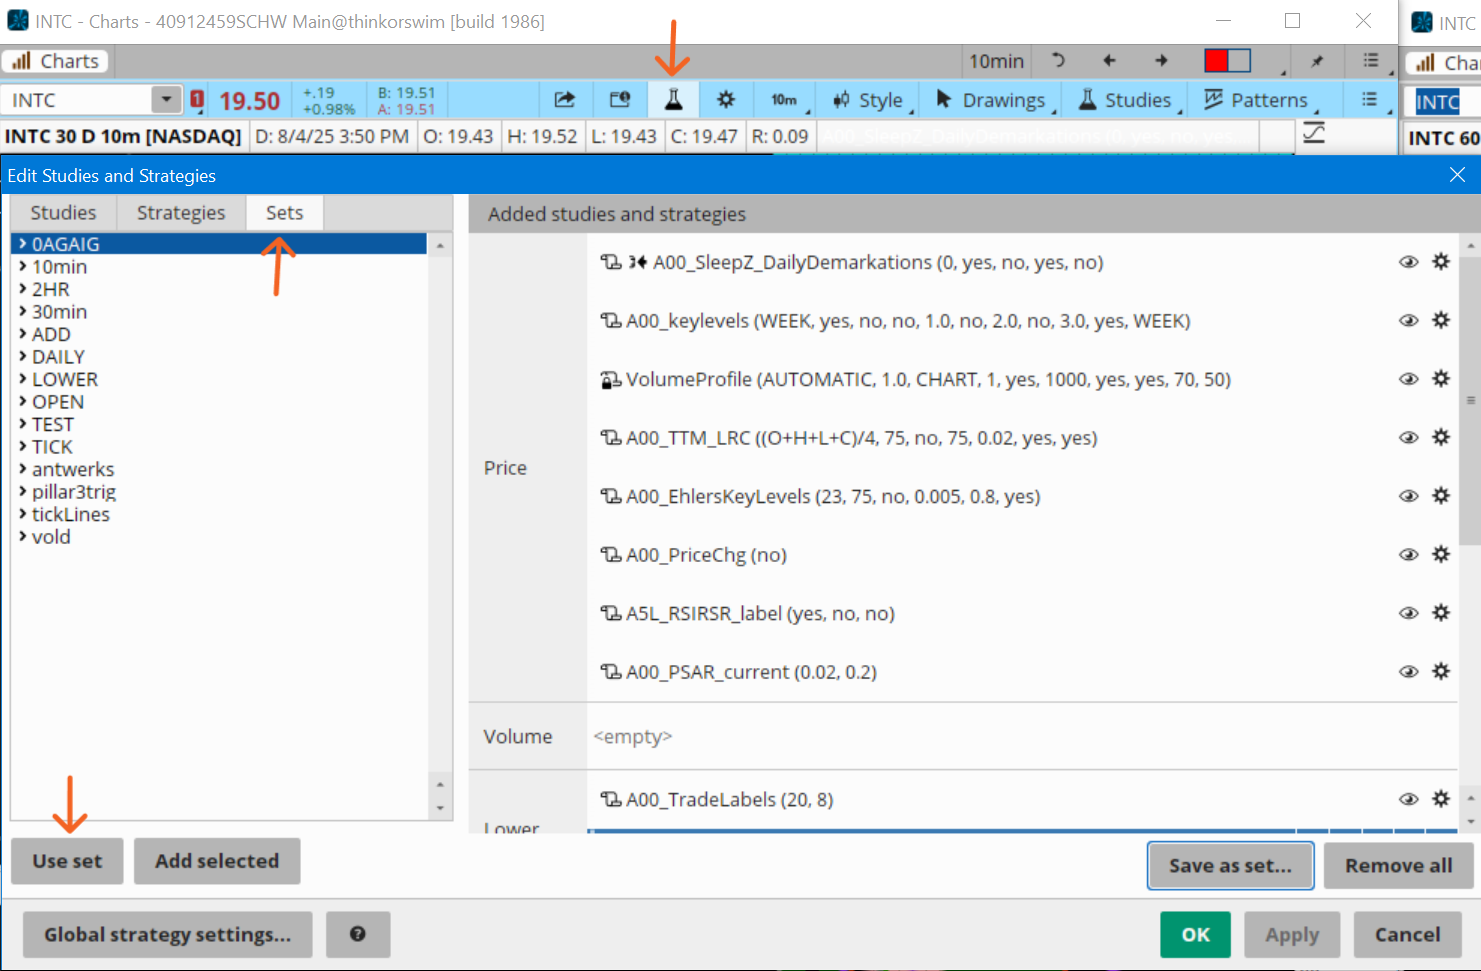Expand the DAILY study set
This screenshot has height=971, width=1481.
(23, 357)
